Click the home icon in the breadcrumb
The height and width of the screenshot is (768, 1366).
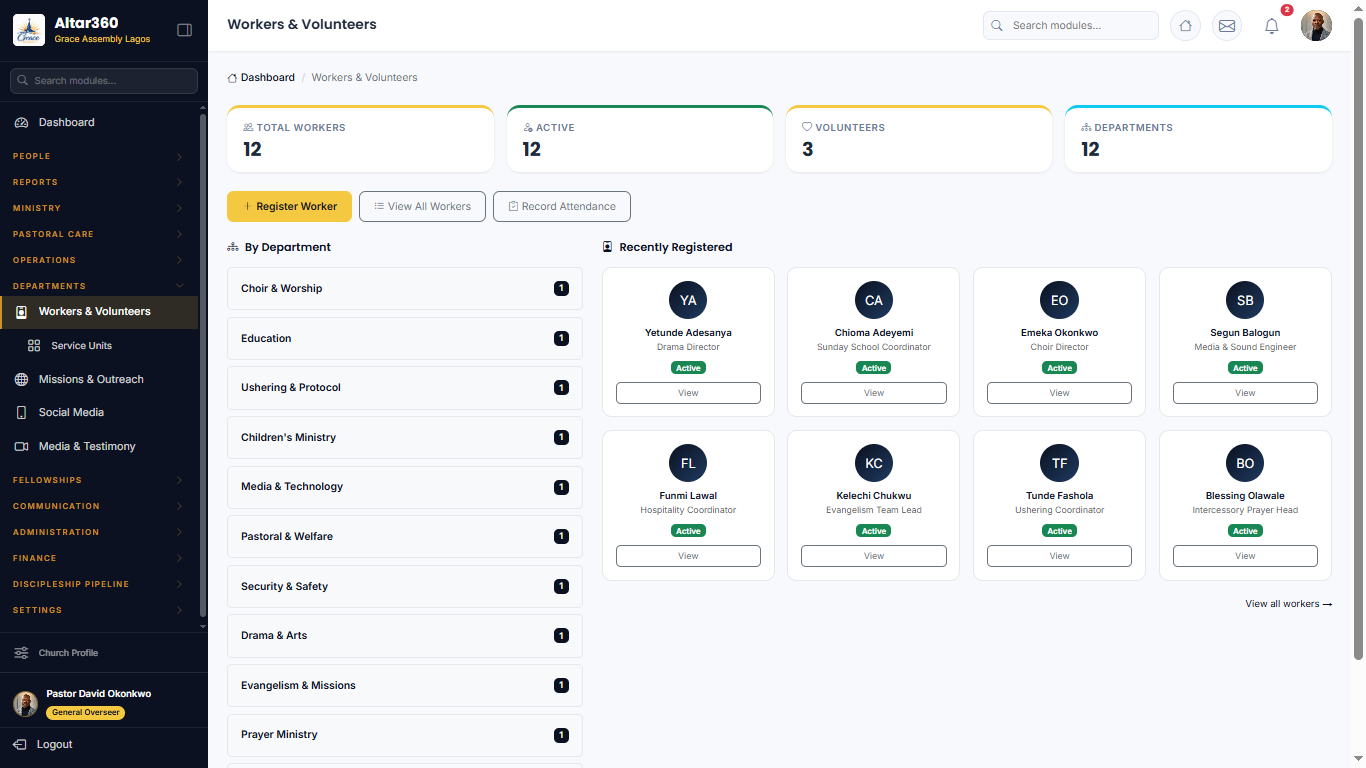tap(233, 78)
